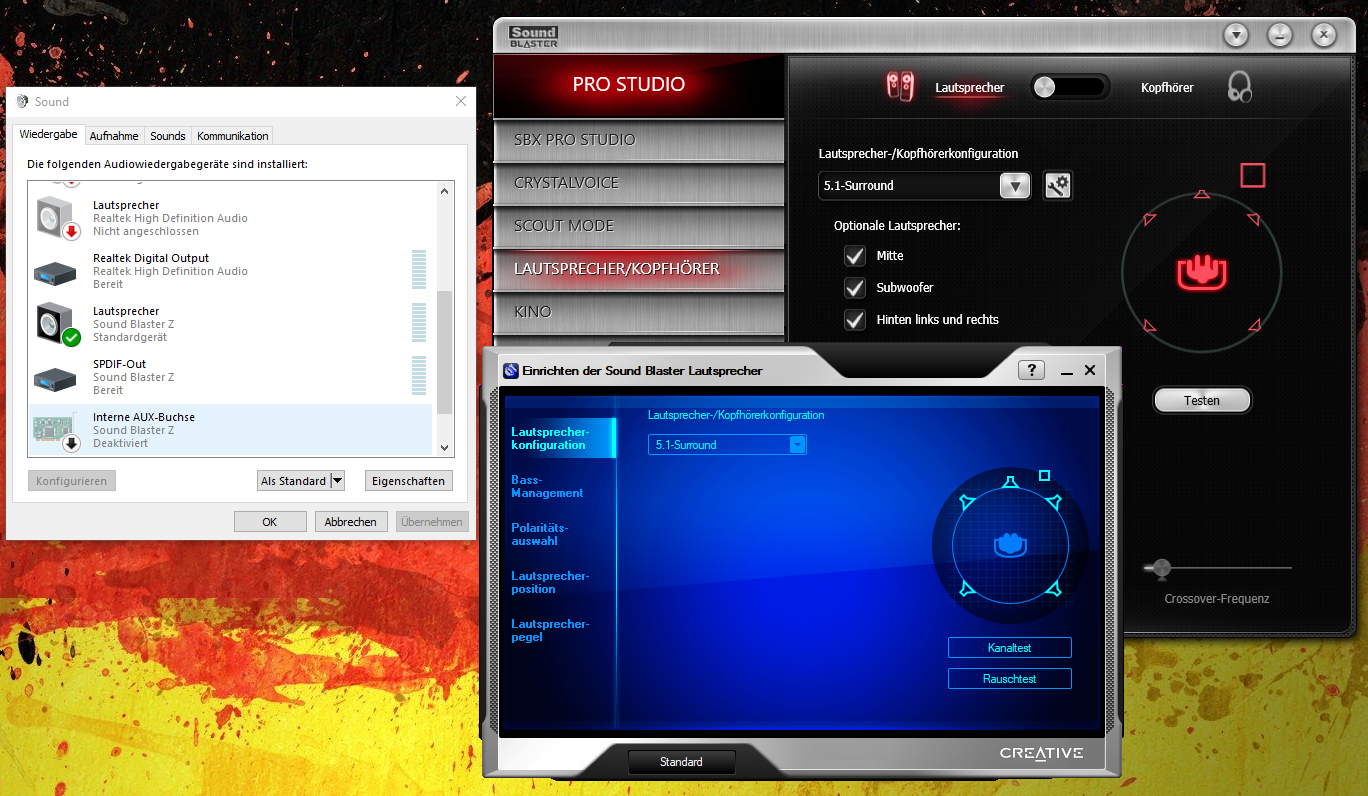Image resolution: width=1368 pixels, height=796 pixels.
Task: Open the SCOUT MODE section
Action: tap(639, 226)
